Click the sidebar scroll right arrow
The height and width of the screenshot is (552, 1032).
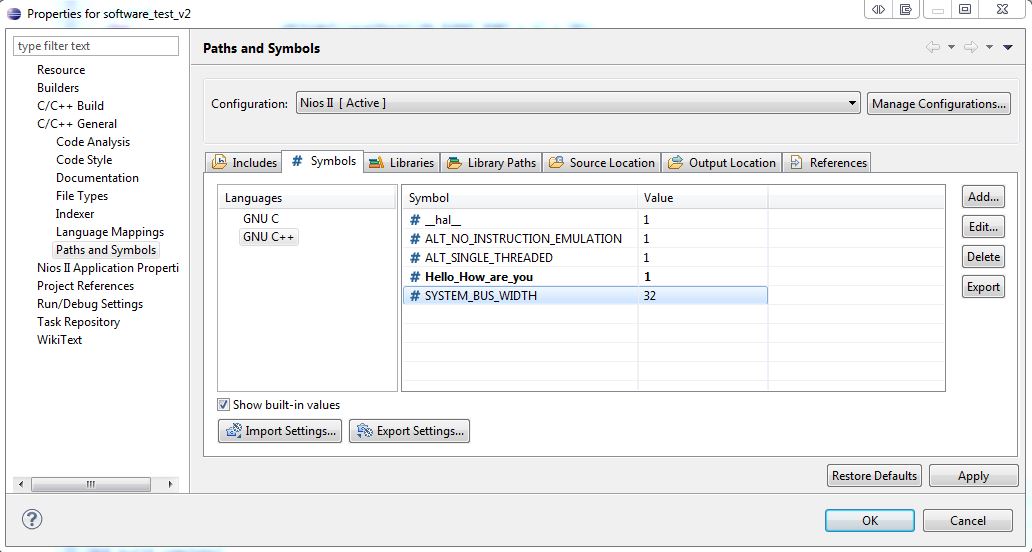click(170, 484)
